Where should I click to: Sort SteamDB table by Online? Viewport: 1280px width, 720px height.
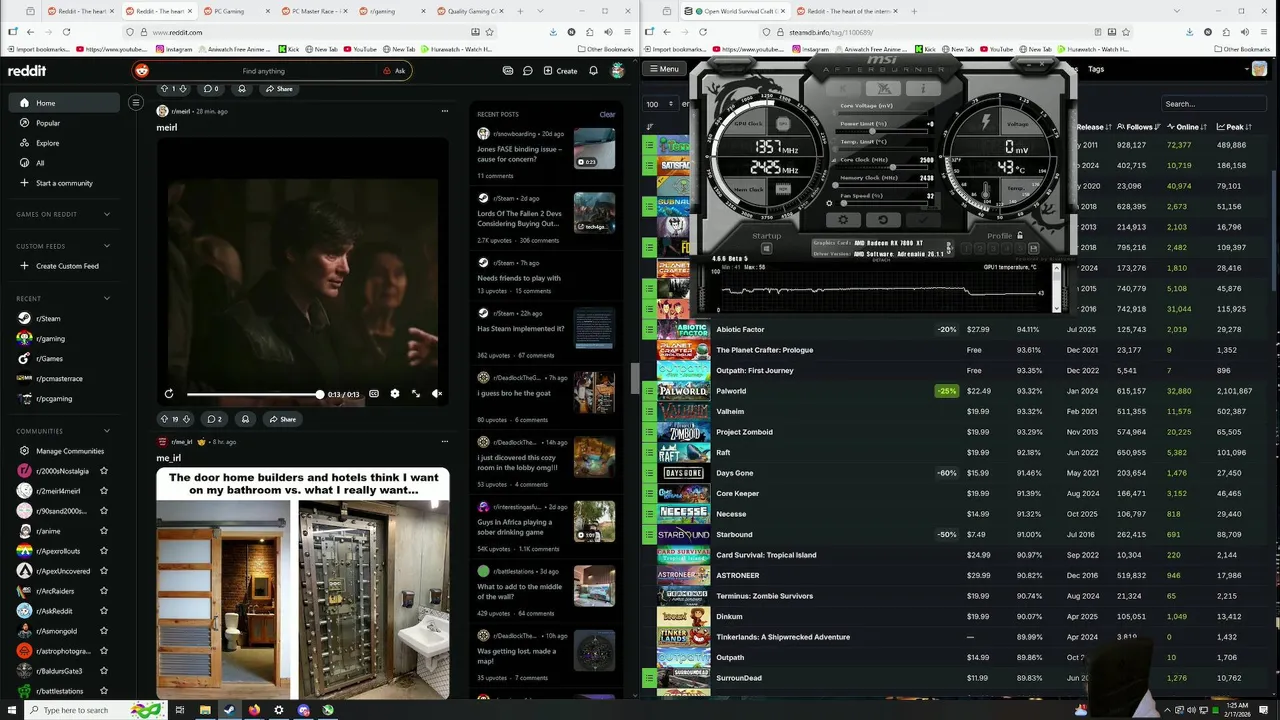[1187, 127]
